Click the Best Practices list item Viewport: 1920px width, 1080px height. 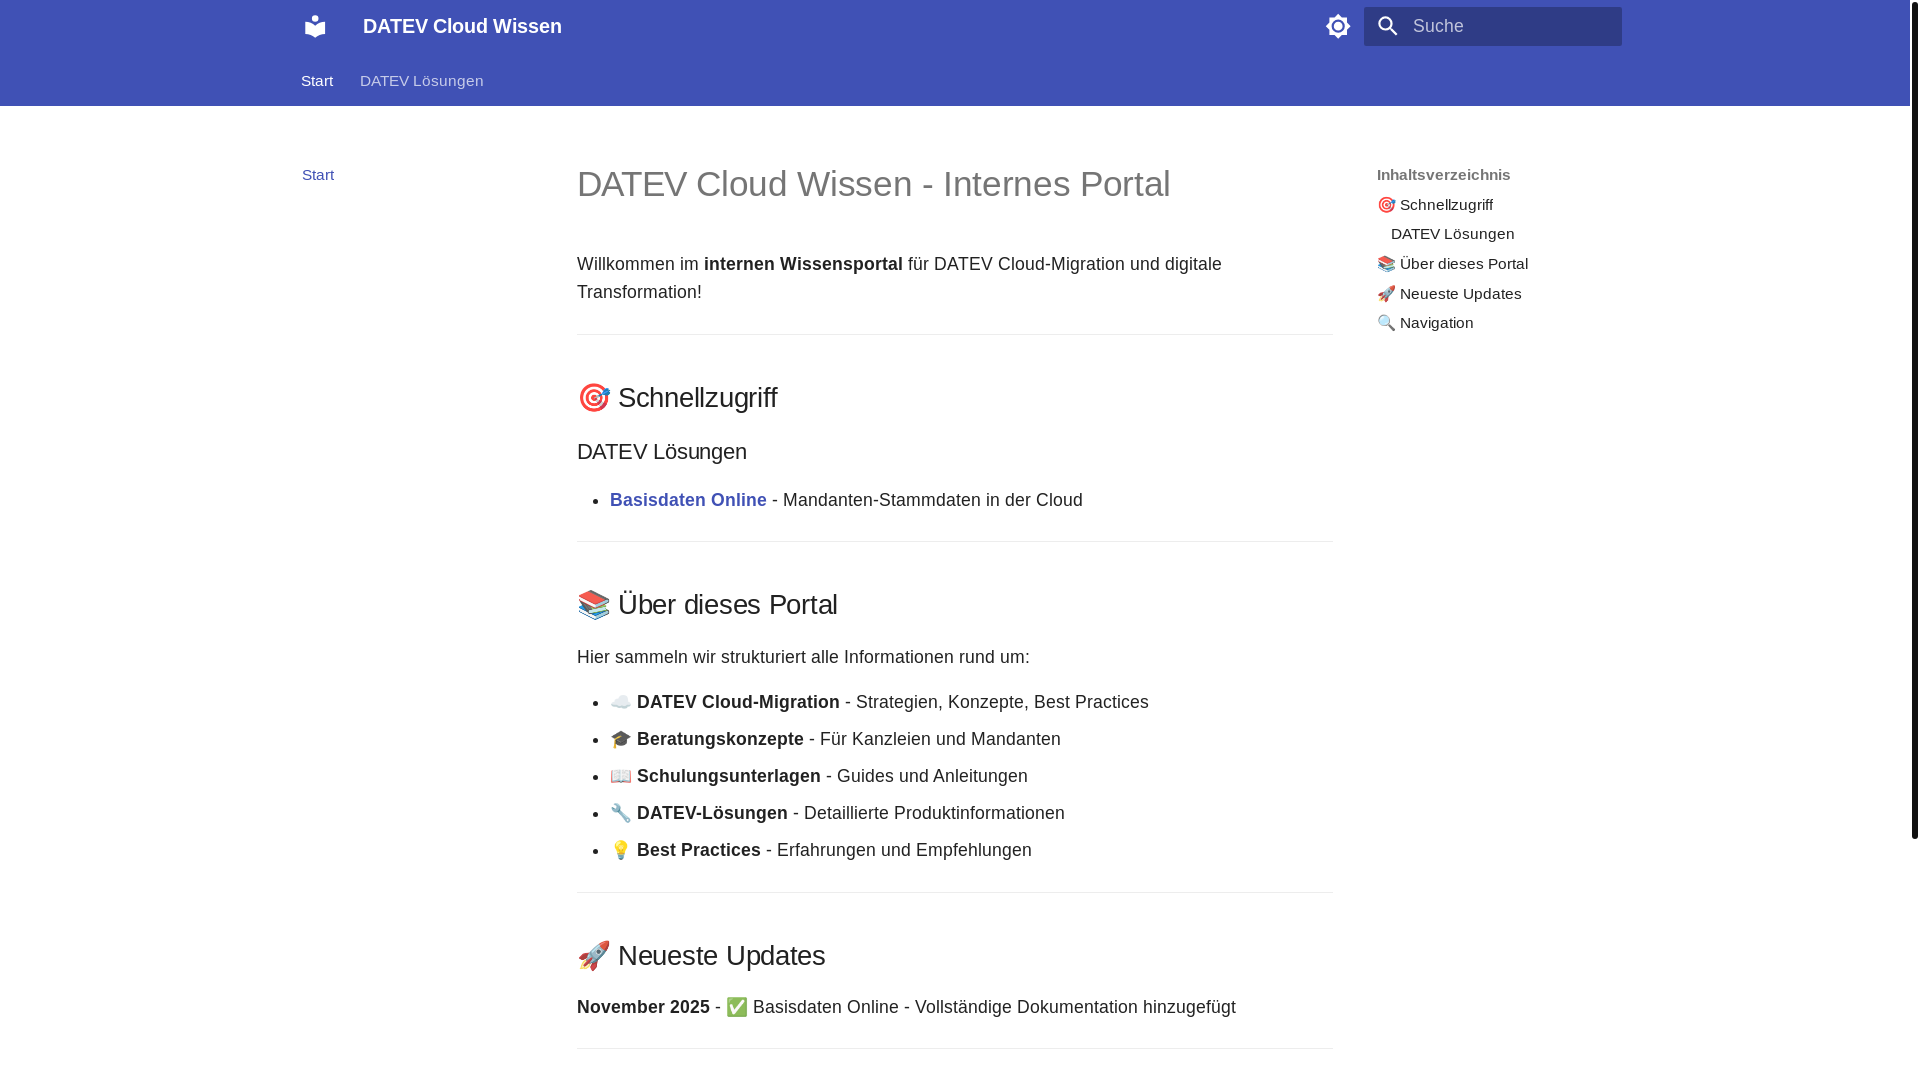(821, 850)
